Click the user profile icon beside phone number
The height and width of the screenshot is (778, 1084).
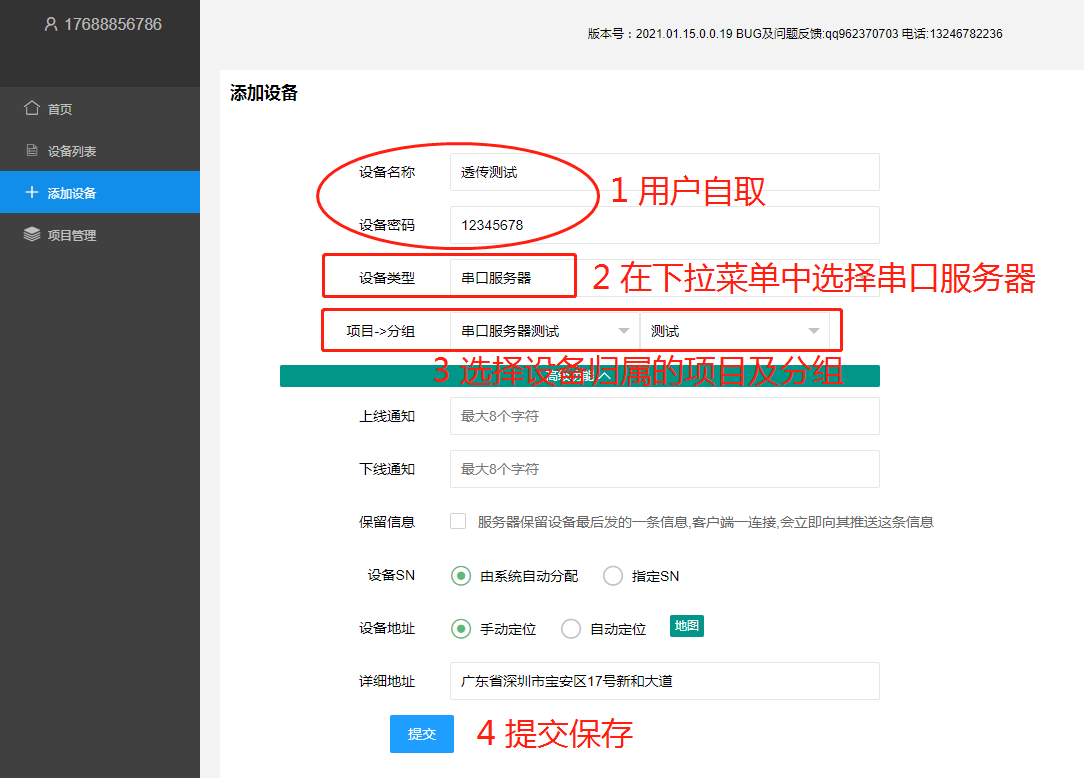(x=51, y=24)
